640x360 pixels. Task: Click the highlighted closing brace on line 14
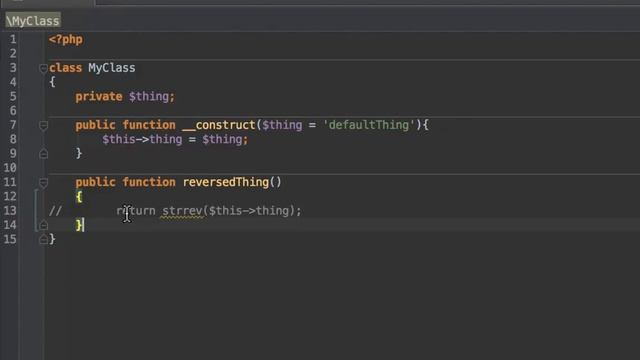[78, 225]
